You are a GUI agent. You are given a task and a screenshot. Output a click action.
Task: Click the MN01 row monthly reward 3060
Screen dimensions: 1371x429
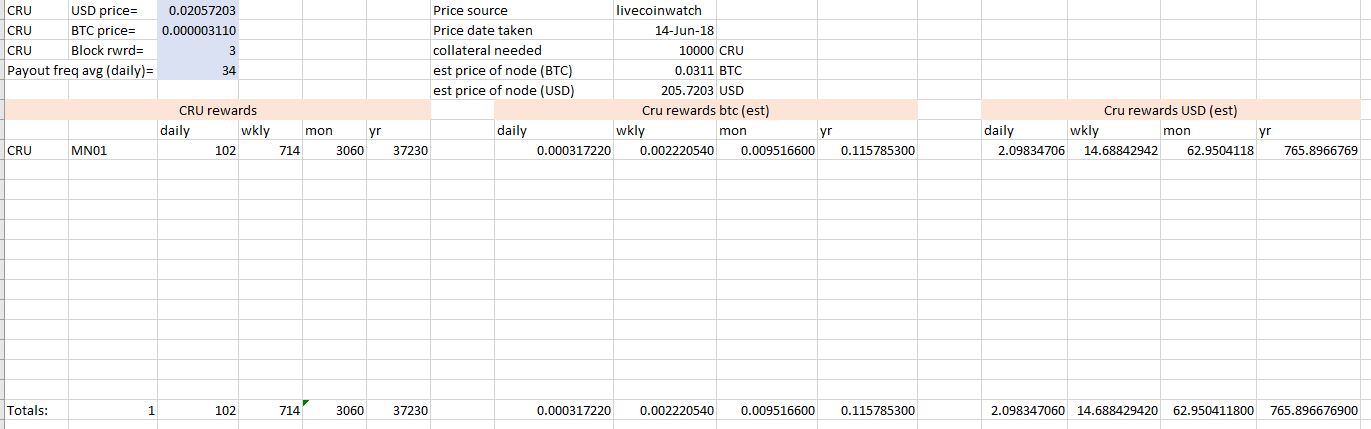click(x=335, y=150)
